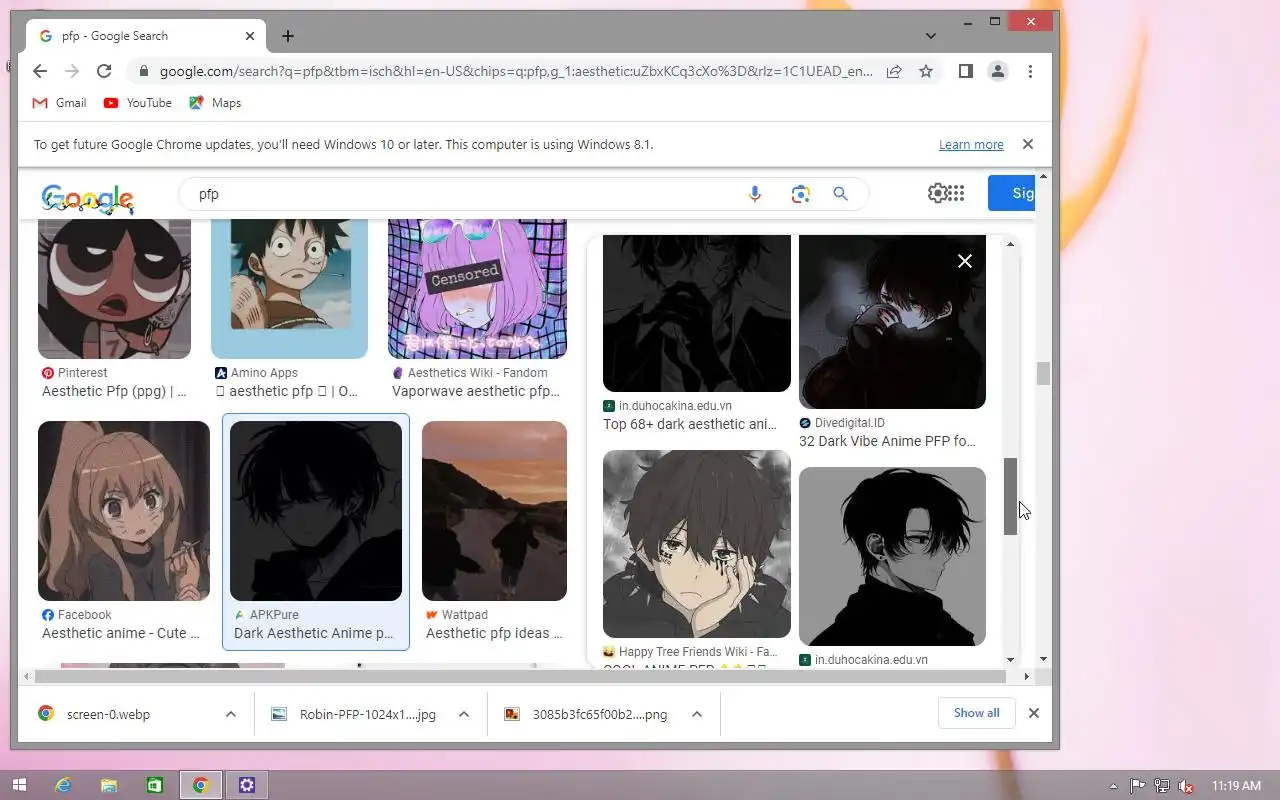Screen dimensions: 1280x800
Task: Click the preview panel scrollbar thumb
Action: [x=1010, y=496]
